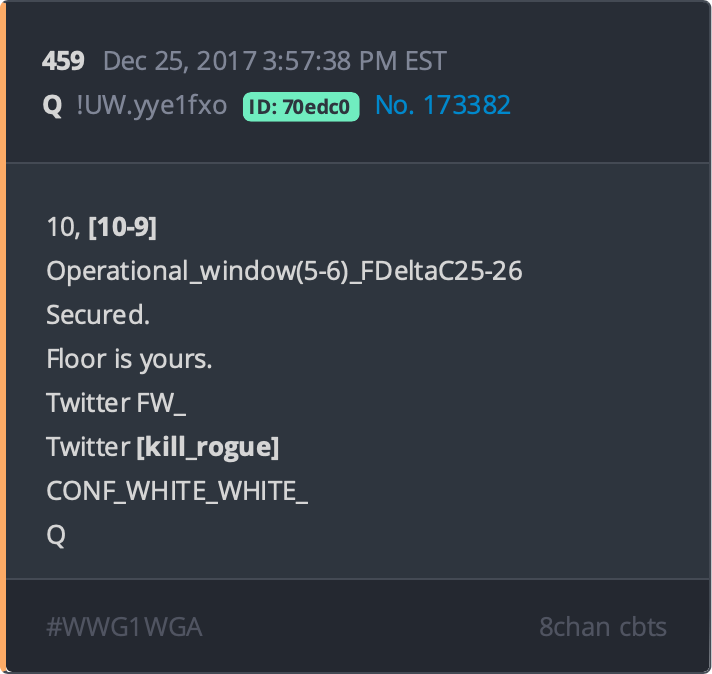Open the No. 173382 post link
Screen dimensions: 712x674
tap(443, 105)
